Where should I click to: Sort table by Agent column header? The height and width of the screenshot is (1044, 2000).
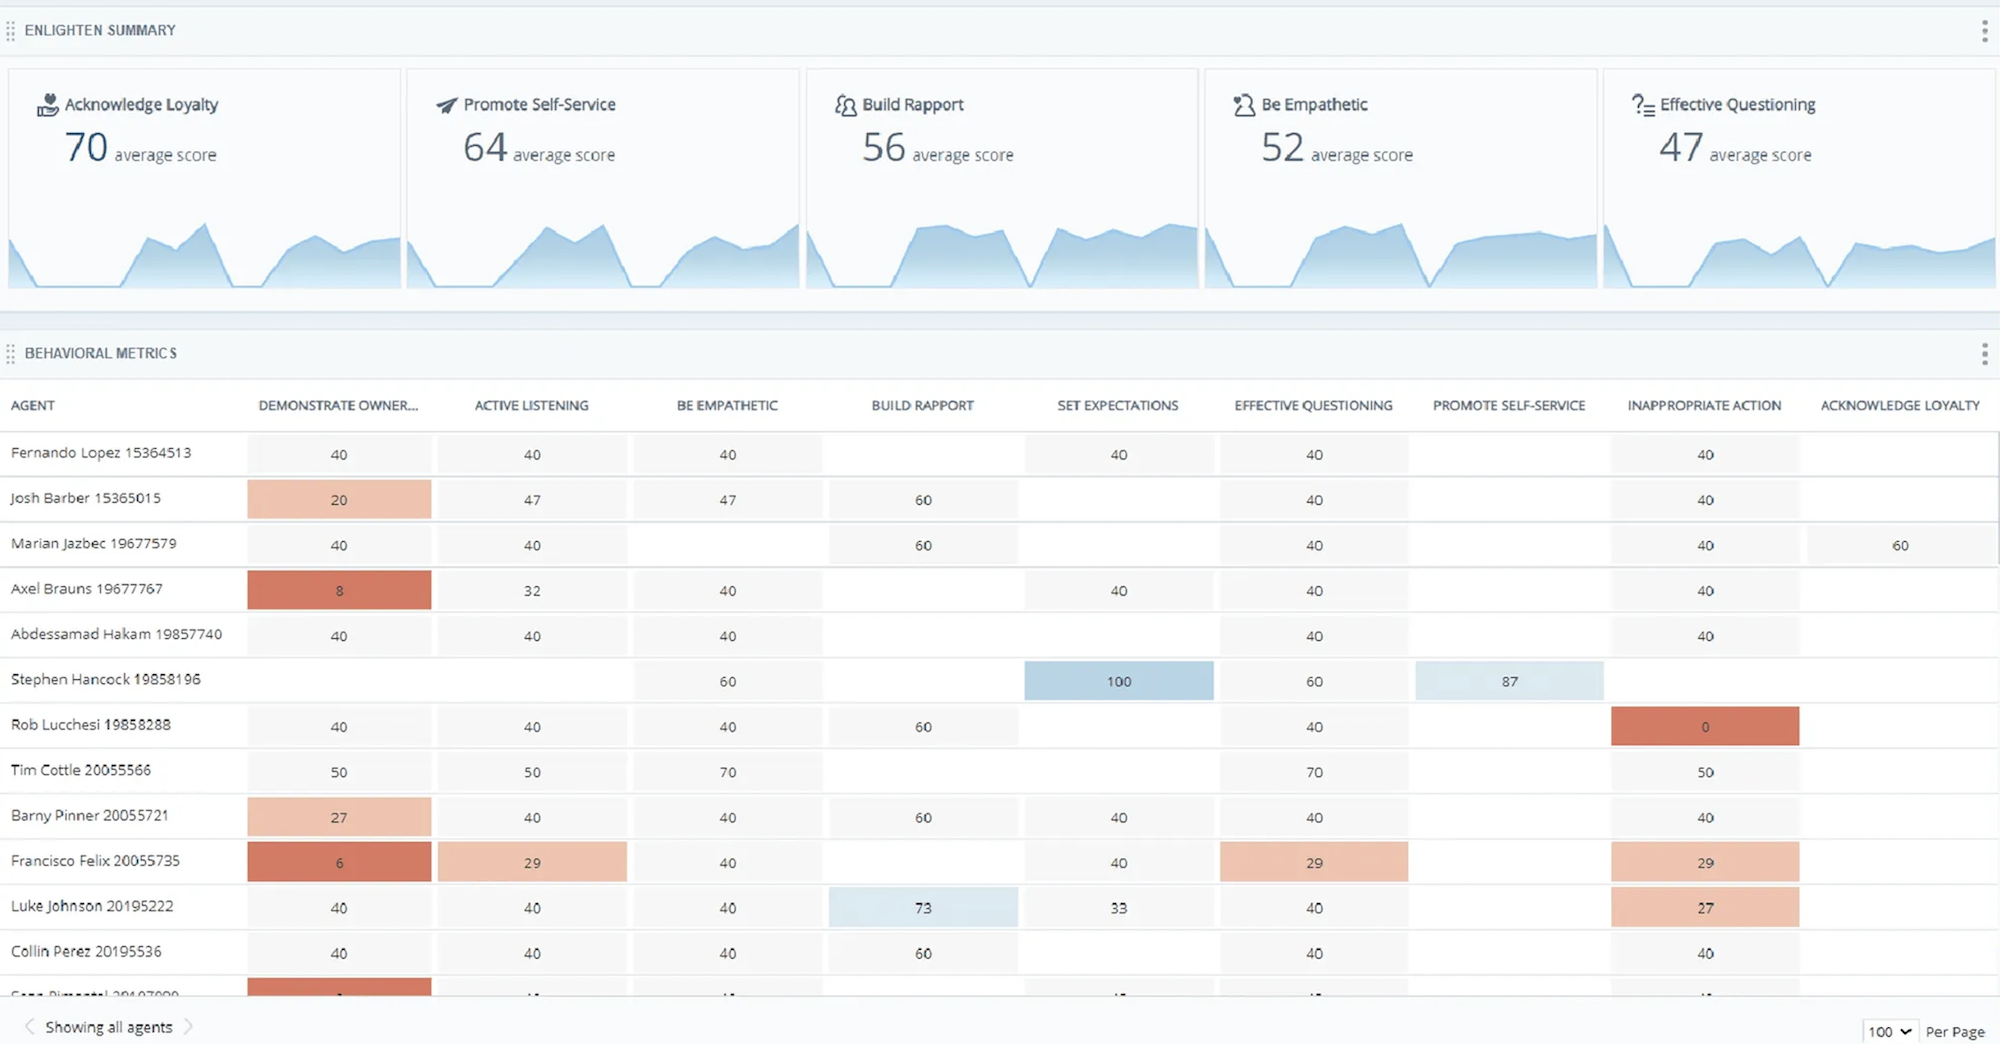click(33, 405)
